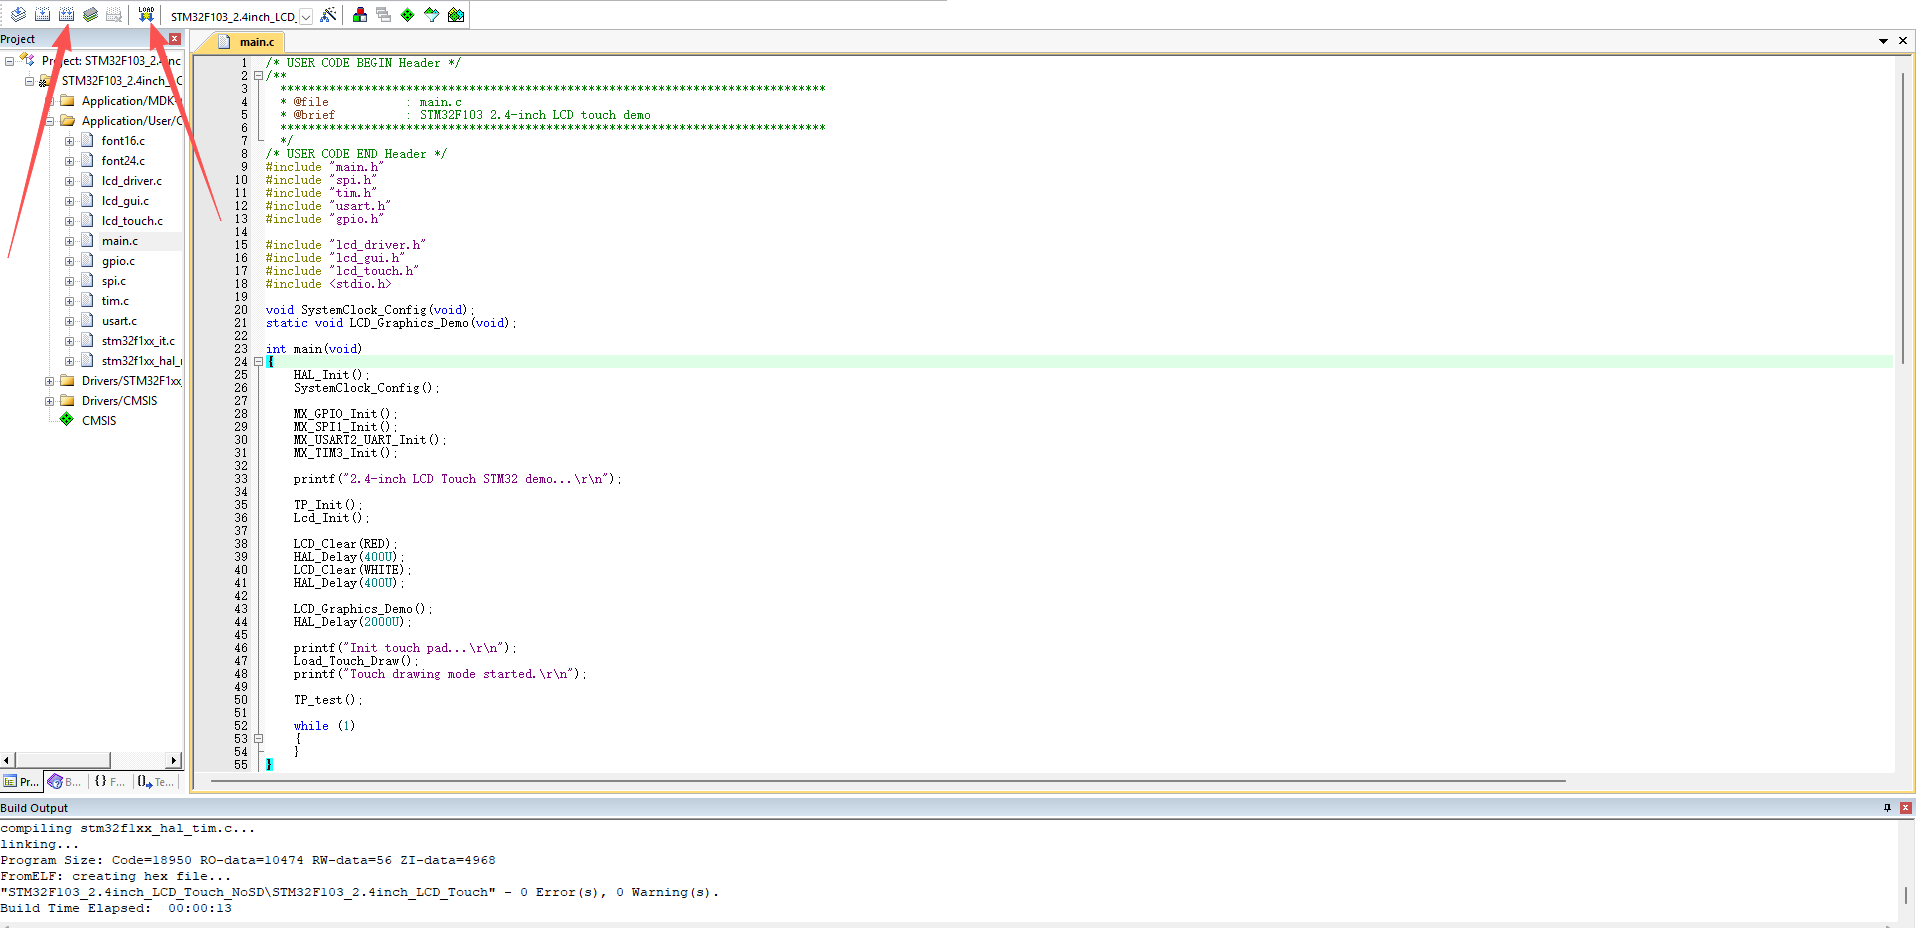The height and width of the screenshot is (928, 1916).
Task: Select font16.c in project tree
Action: coord(123,141)
